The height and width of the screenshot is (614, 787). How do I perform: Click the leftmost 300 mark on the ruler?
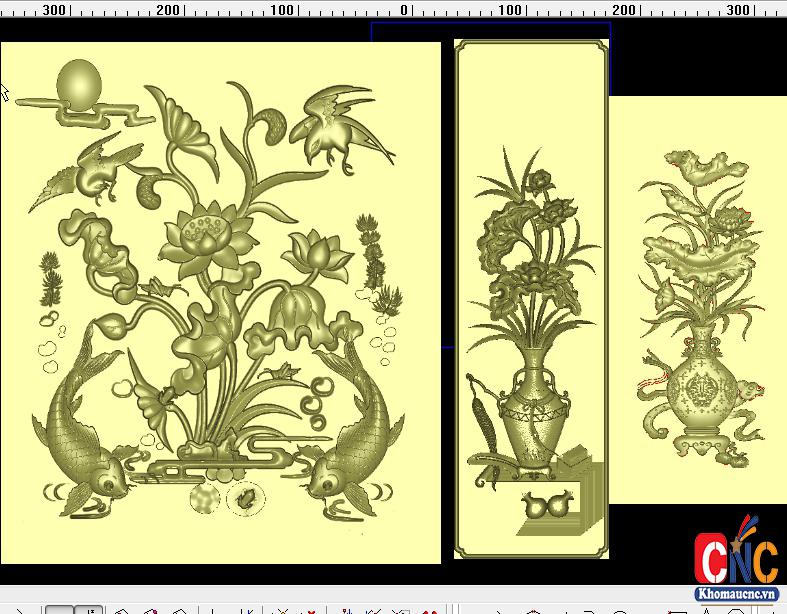[x=53, y=10]
